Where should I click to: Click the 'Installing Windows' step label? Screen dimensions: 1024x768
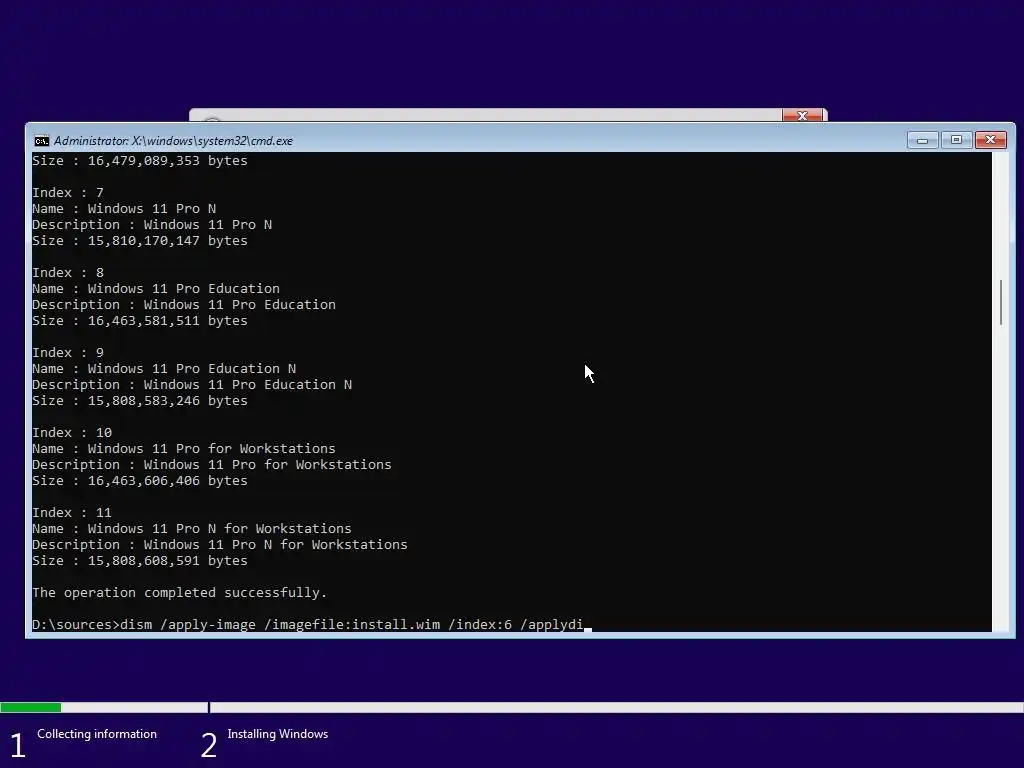tap(278, 734)
